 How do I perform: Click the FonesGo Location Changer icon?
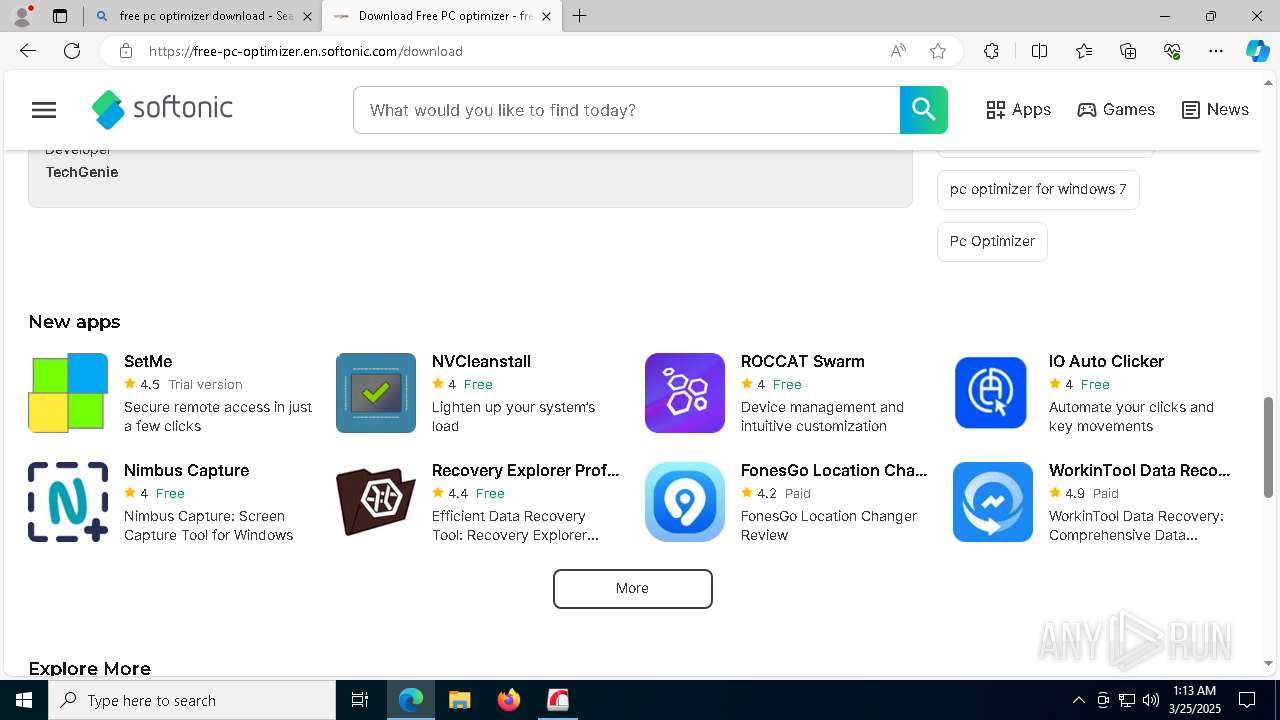(685, 502)
